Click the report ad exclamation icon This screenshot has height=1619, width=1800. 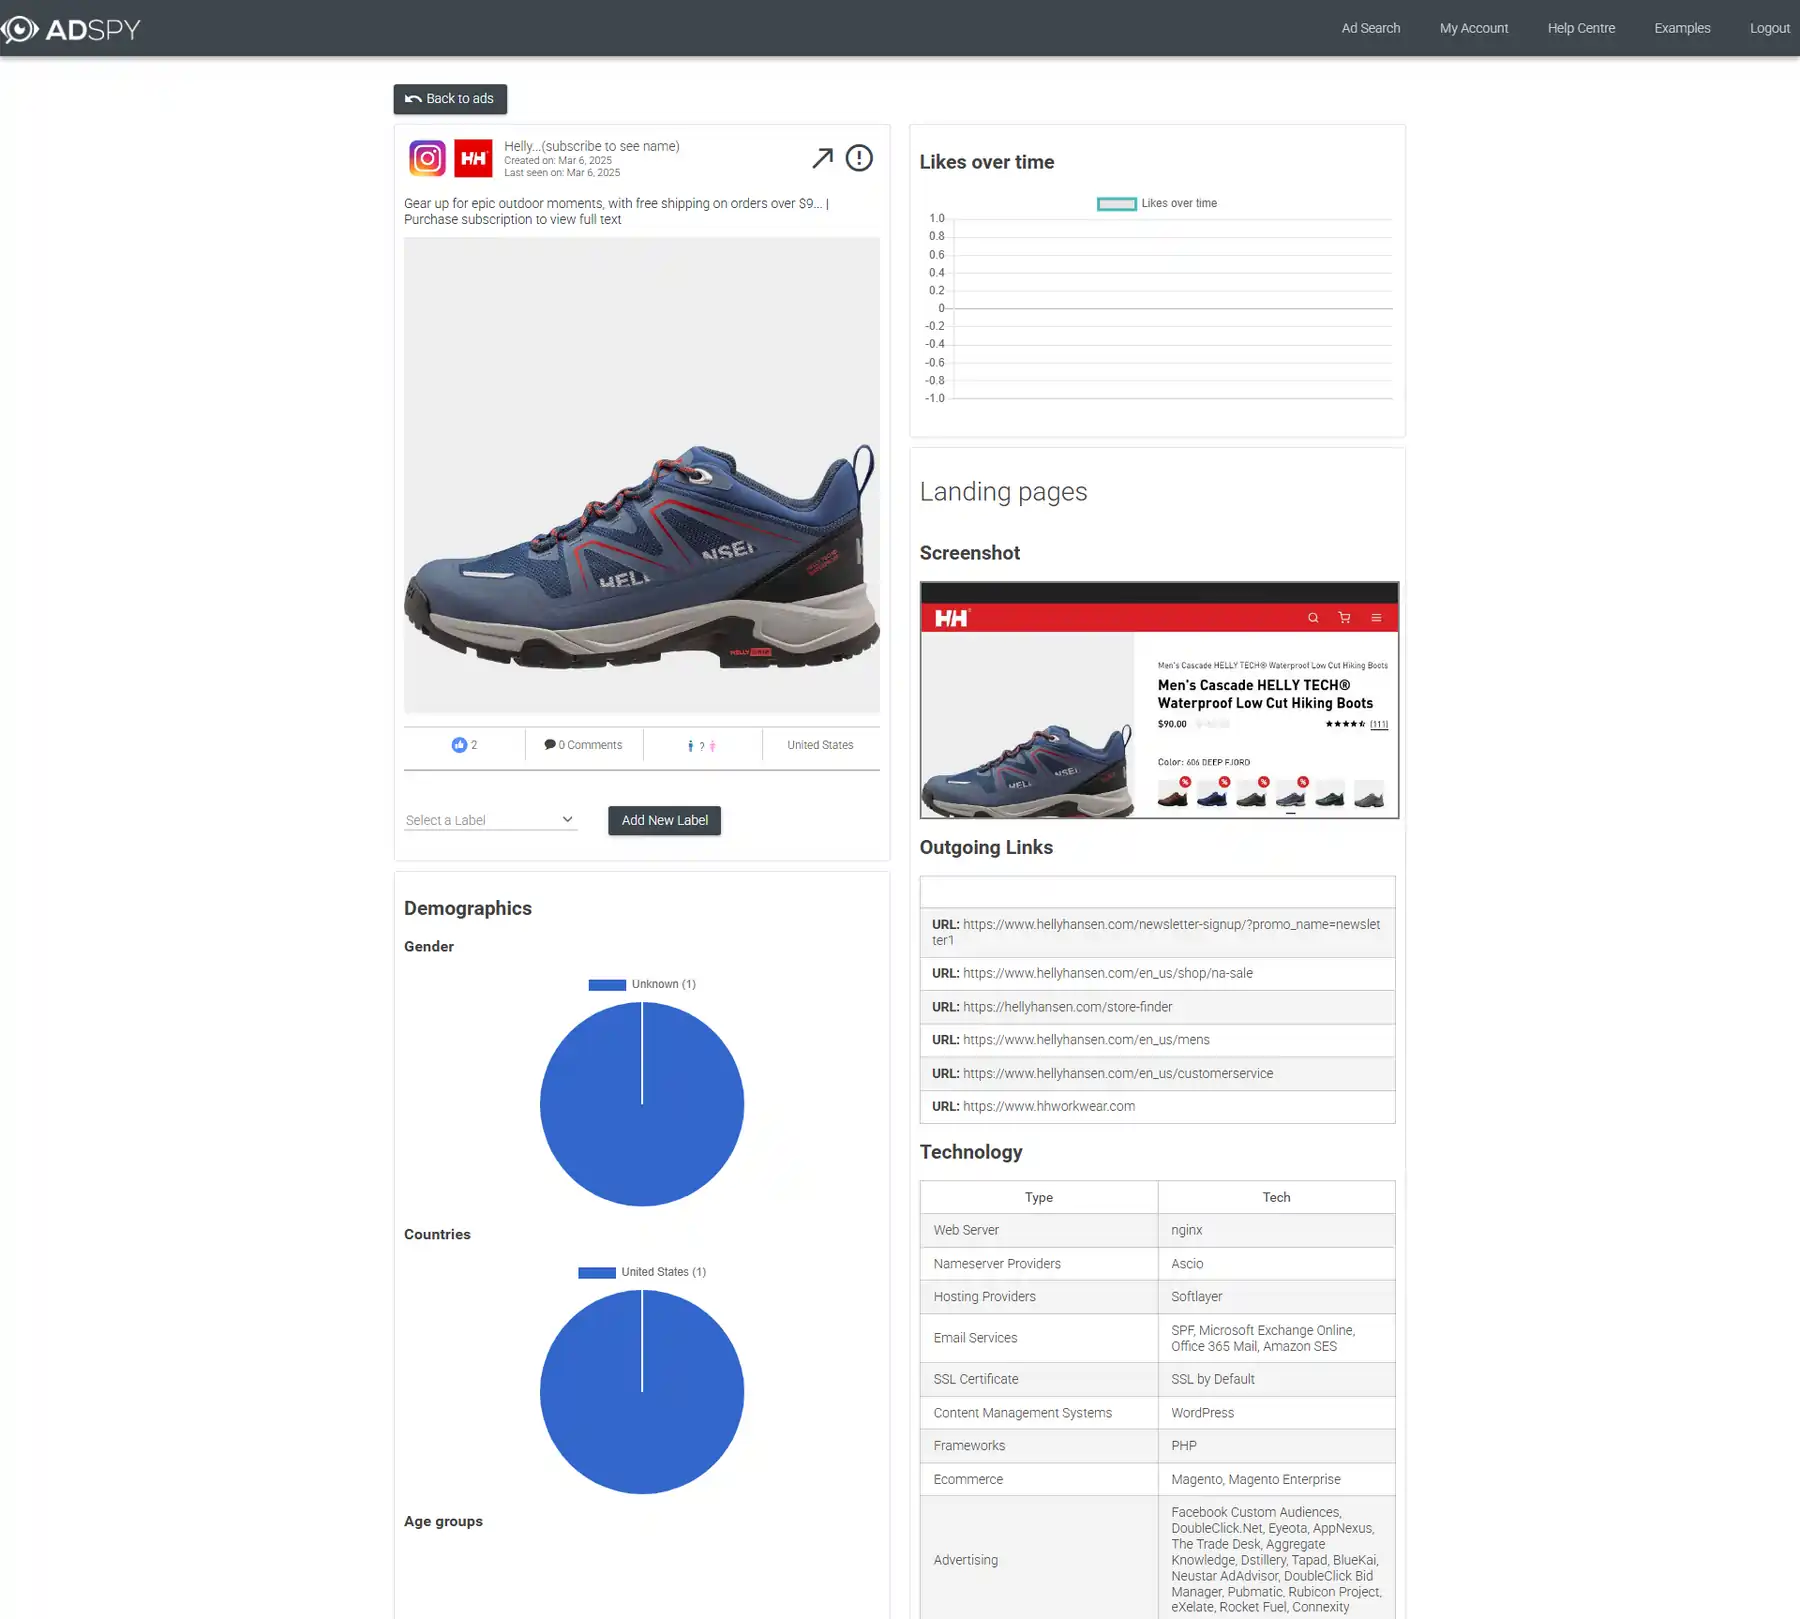coord(859,158)
